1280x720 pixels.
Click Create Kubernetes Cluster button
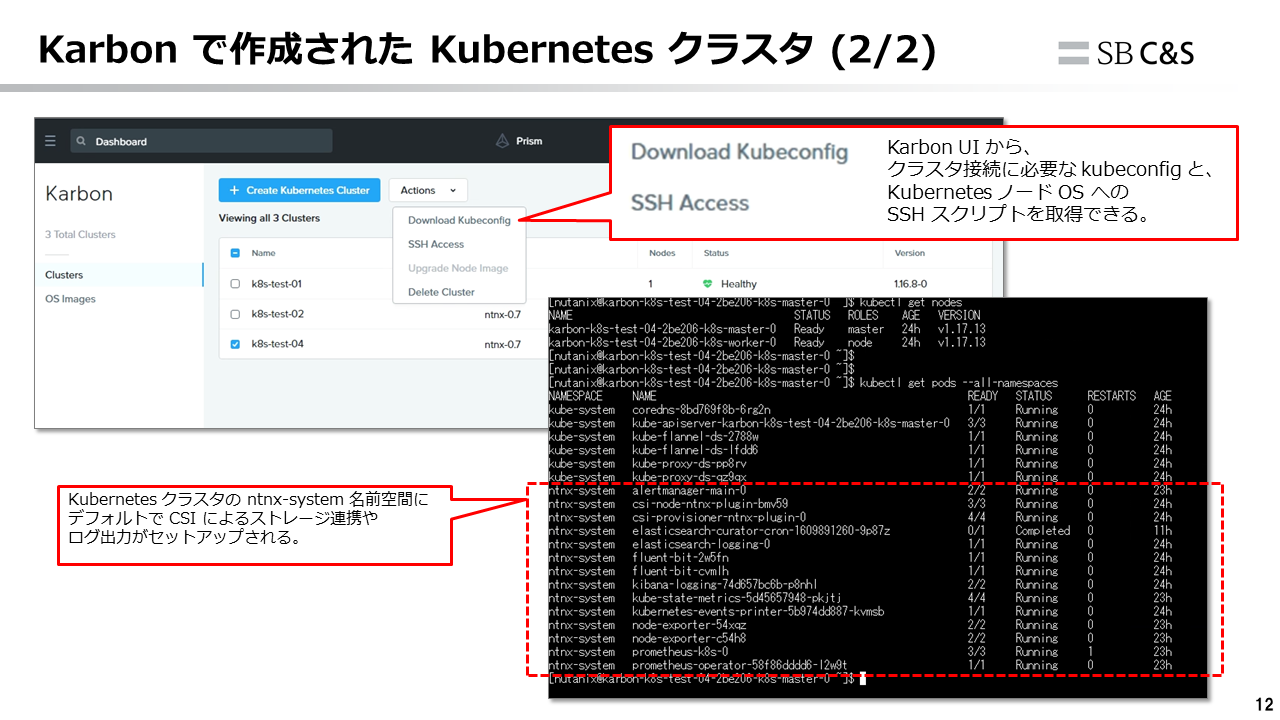300,190
